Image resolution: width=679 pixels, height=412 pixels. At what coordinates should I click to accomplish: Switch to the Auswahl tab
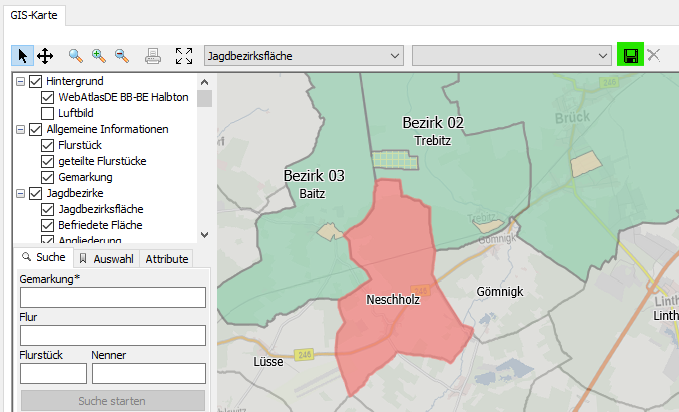pos(106,258)
